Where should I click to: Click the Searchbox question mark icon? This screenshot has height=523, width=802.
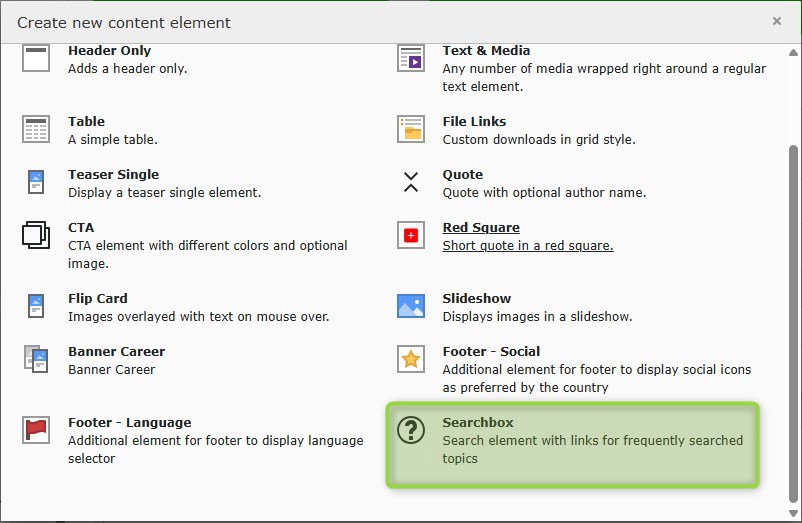pyautogui.click(x=411, y=430)
